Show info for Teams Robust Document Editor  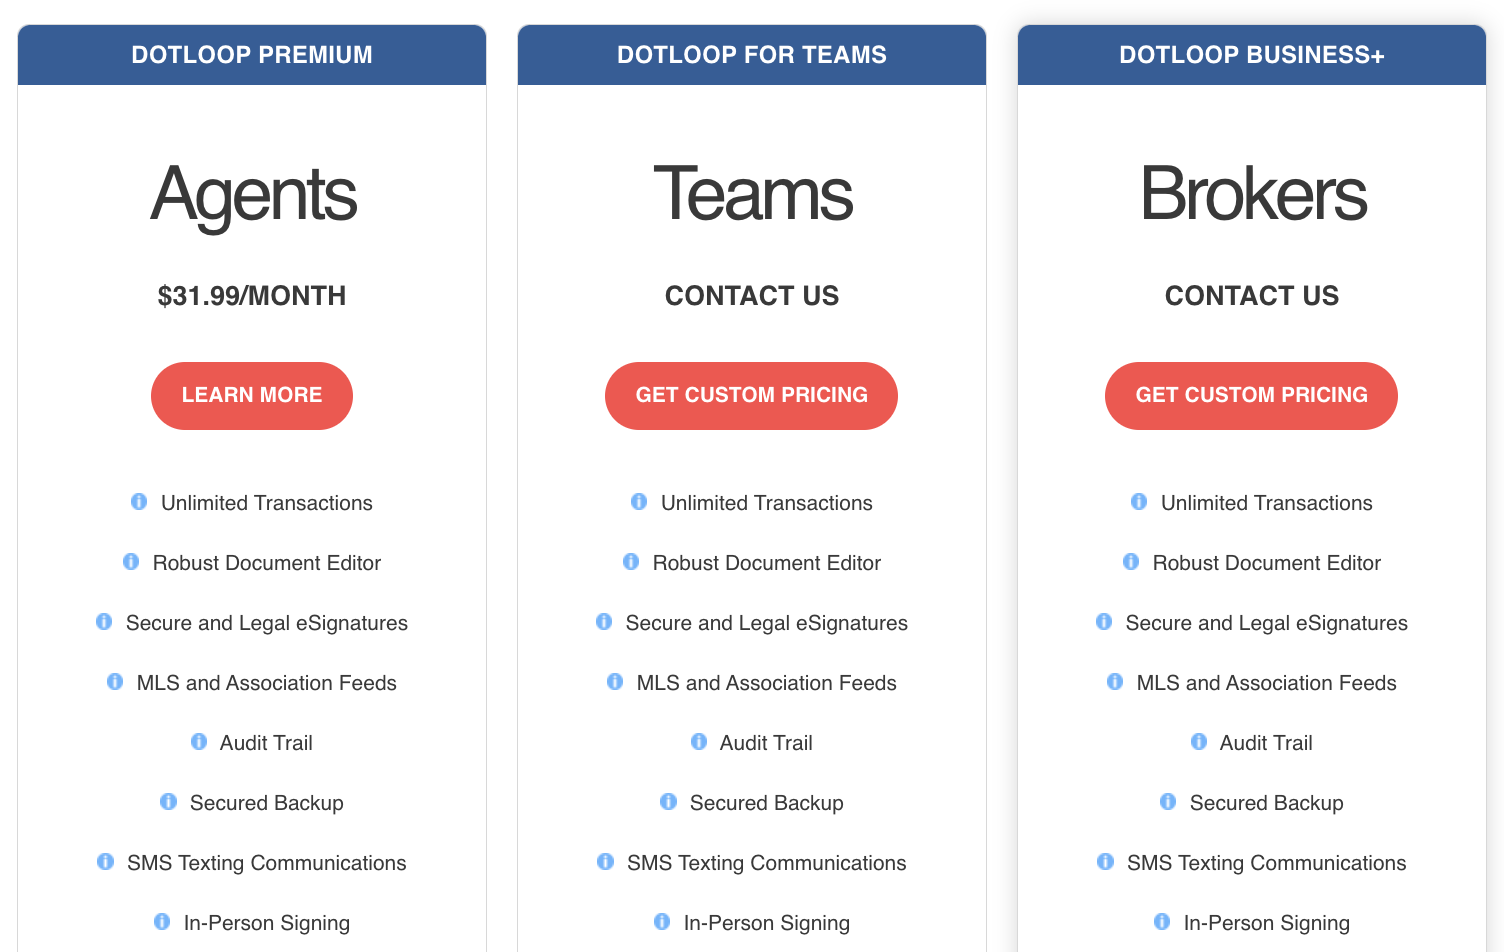pyautogui.click(x=631, y=561)
